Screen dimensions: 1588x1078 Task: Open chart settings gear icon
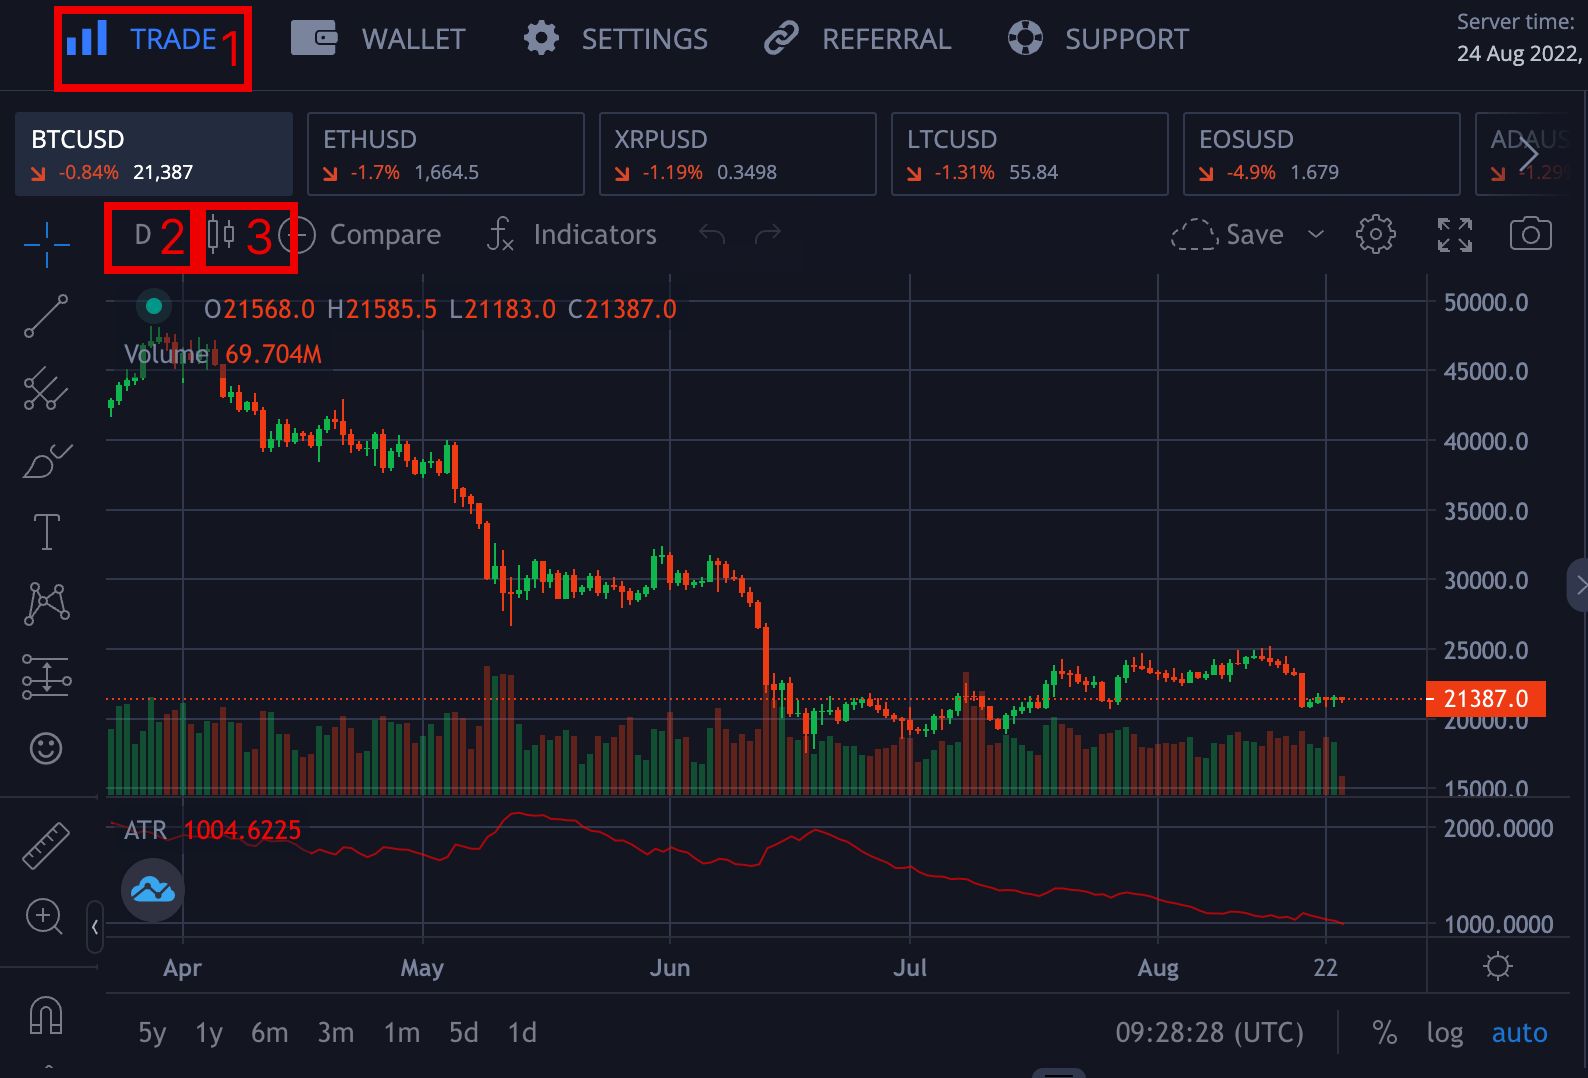pyautogui.click(x=1375, y=235)
